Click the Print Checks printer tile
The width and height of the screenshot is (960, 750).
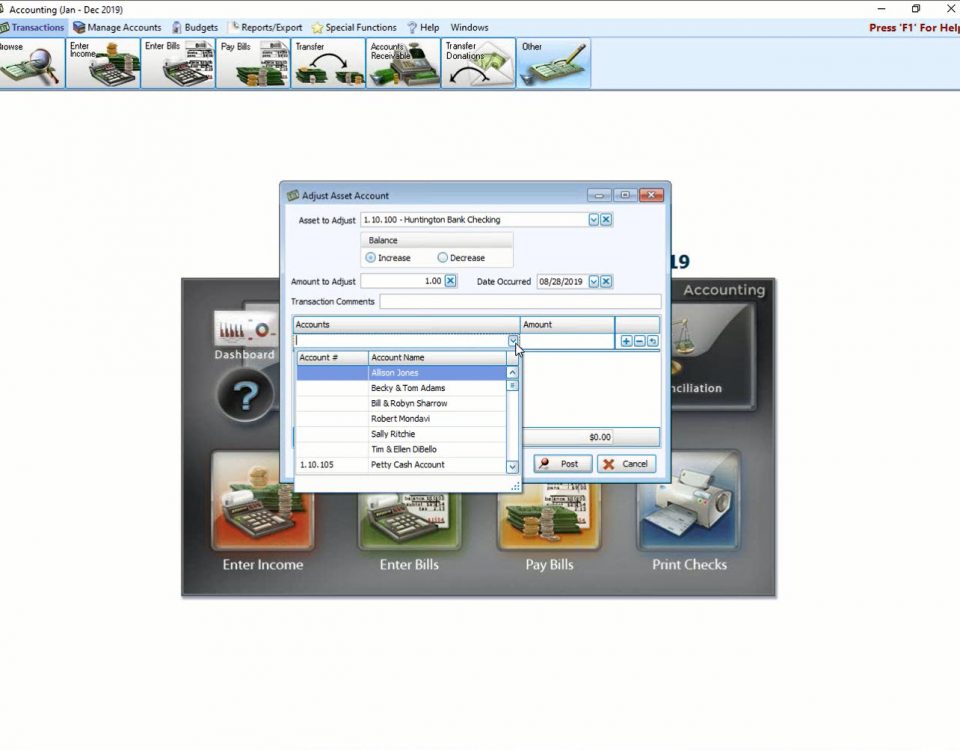(x=689, y=514)
